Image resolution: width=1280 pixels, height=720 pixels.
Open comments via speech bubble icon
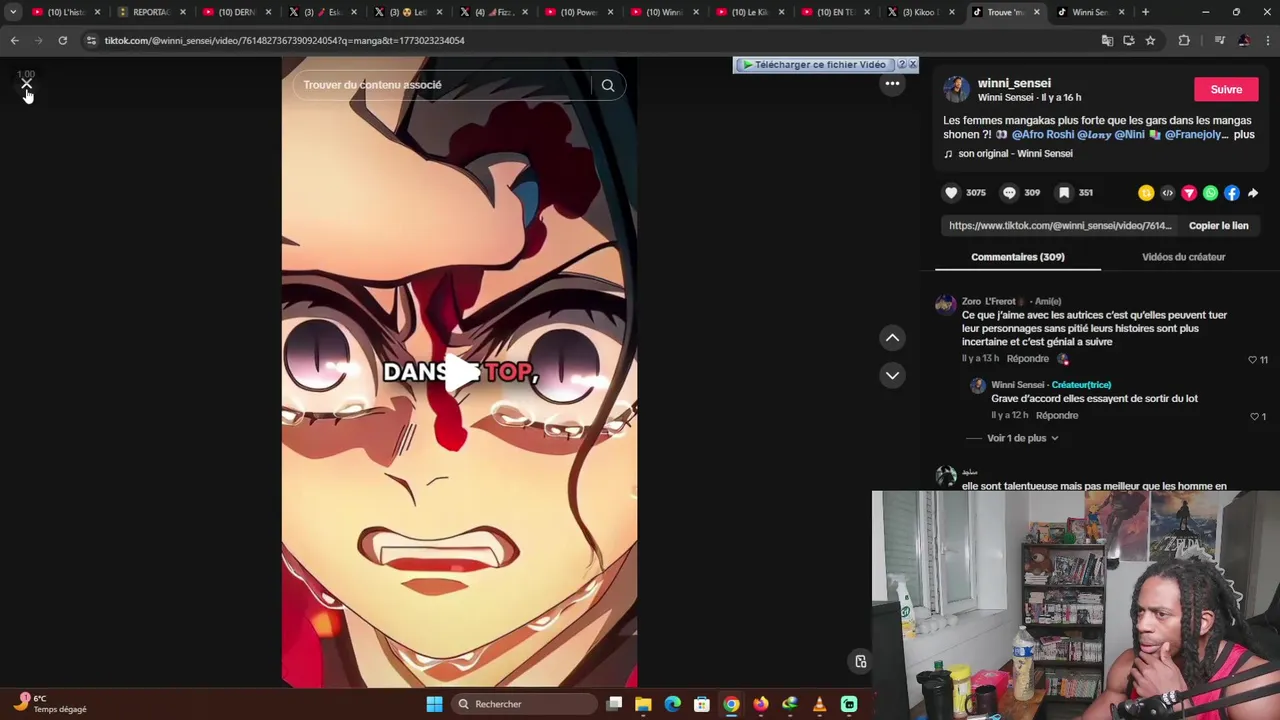(1009, 192)
